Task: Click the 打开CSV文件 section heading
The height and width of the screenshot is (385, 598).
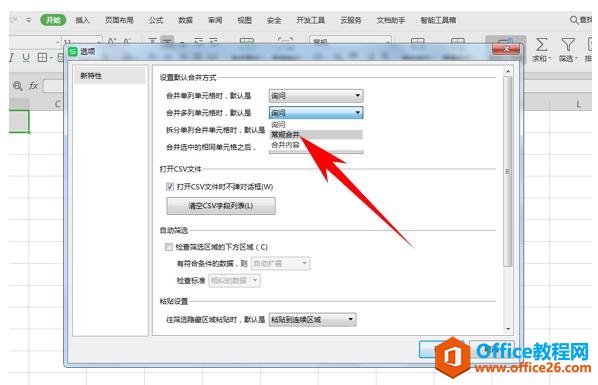Action: tap(180, 169)
